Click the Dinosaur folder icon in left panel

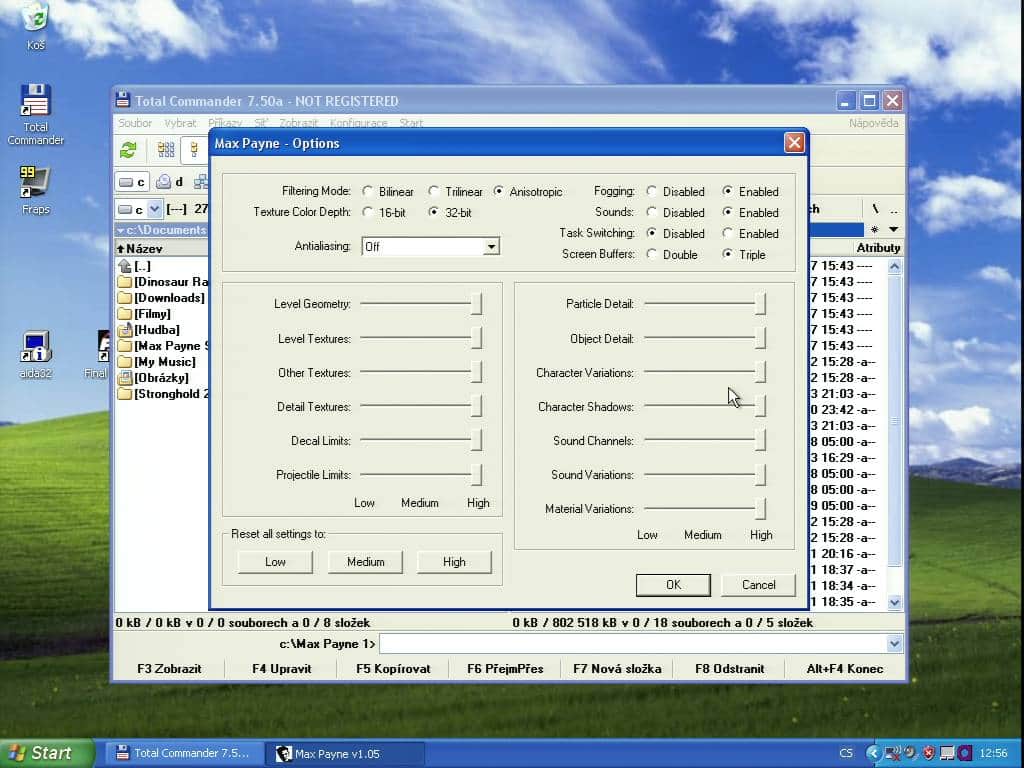point(125,282)
